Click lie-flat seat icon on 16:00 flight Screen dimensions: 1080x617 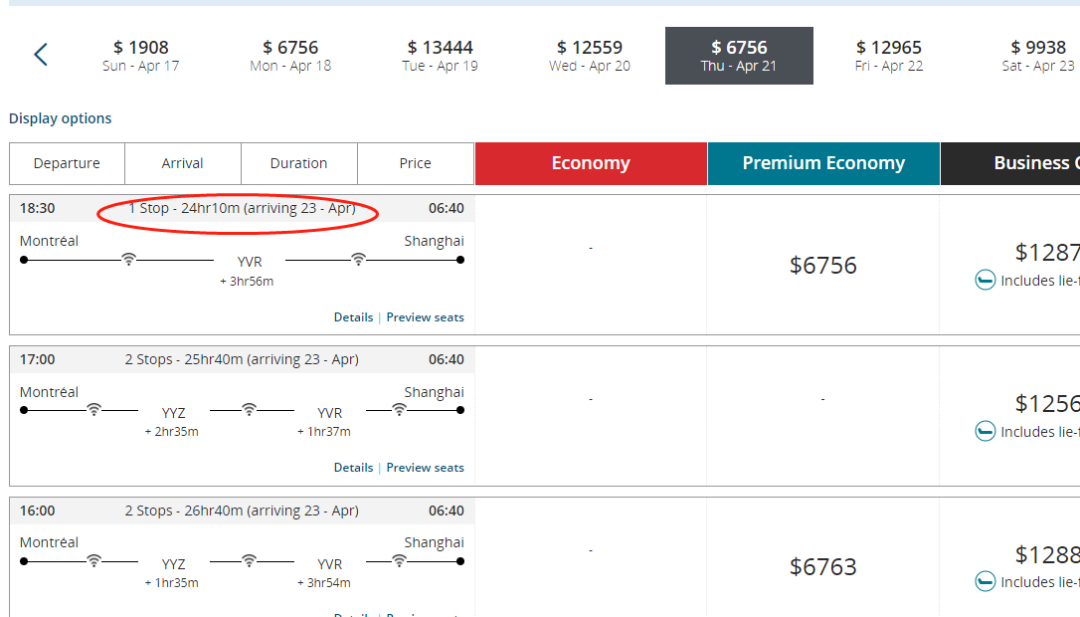985,582
